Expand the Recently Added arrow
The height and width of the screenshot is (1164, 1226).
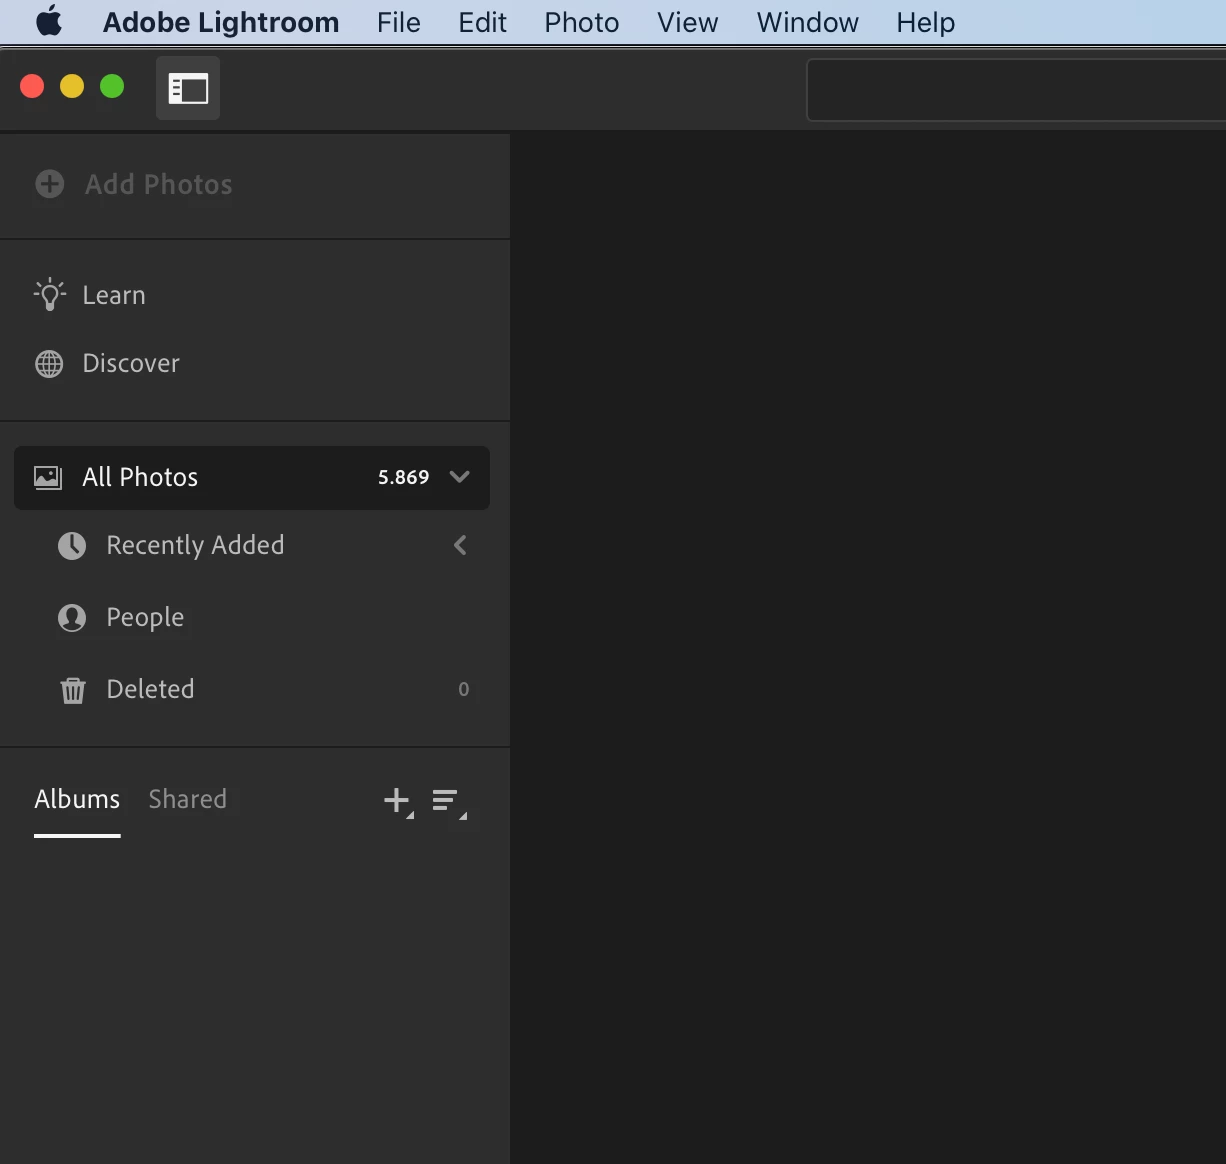tap(460, 545)
